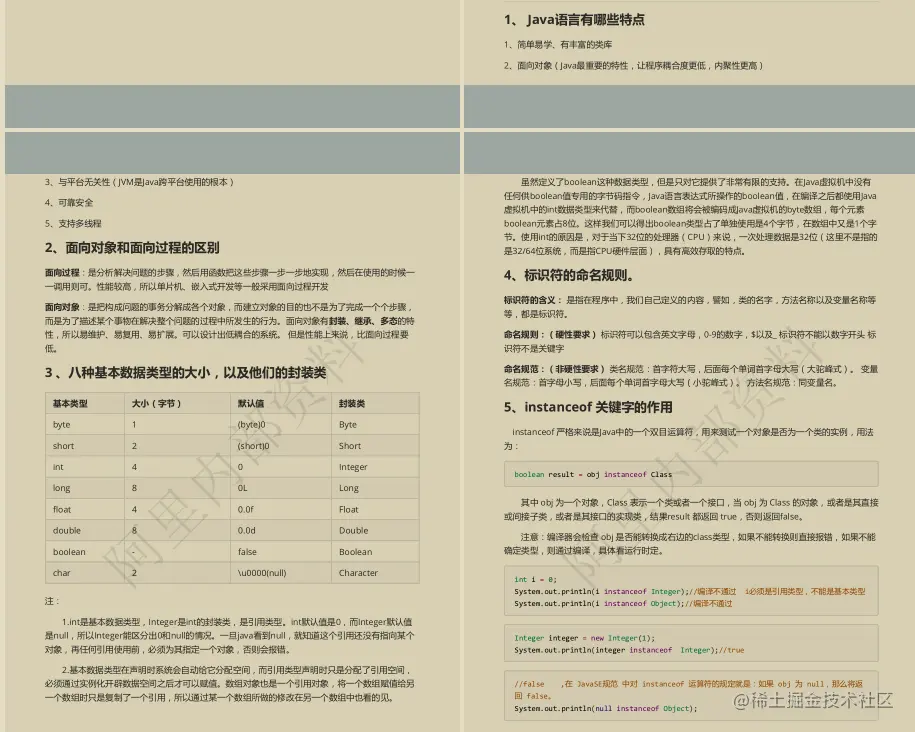Image resolution: width=915 pixels, height=732 pixels.
Task: Select the list item "4、可靠安全"
Action: [x=69, y=203]
